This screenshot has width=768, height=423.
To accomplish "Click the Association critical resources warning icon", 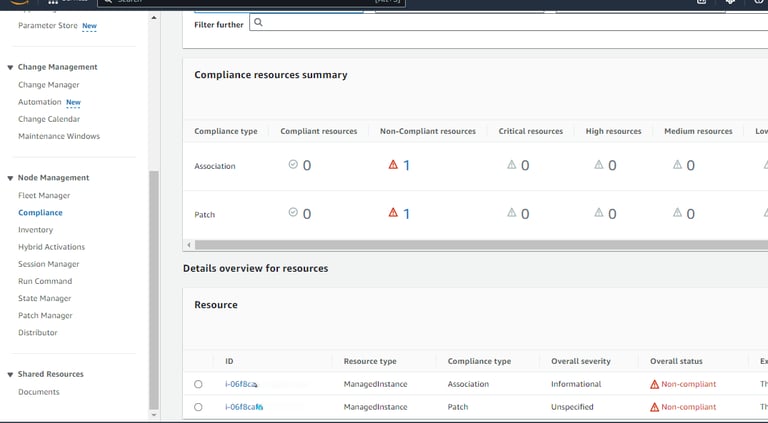I will (511, 165).
